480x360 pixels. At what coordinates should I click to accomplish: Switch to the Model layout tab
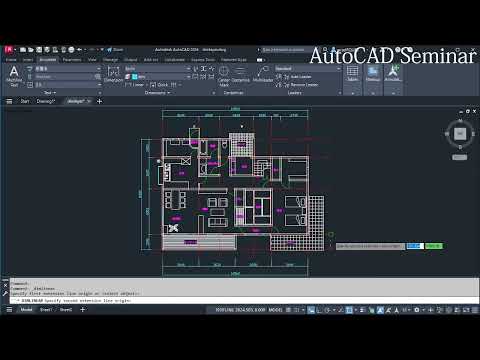[26, 310]
